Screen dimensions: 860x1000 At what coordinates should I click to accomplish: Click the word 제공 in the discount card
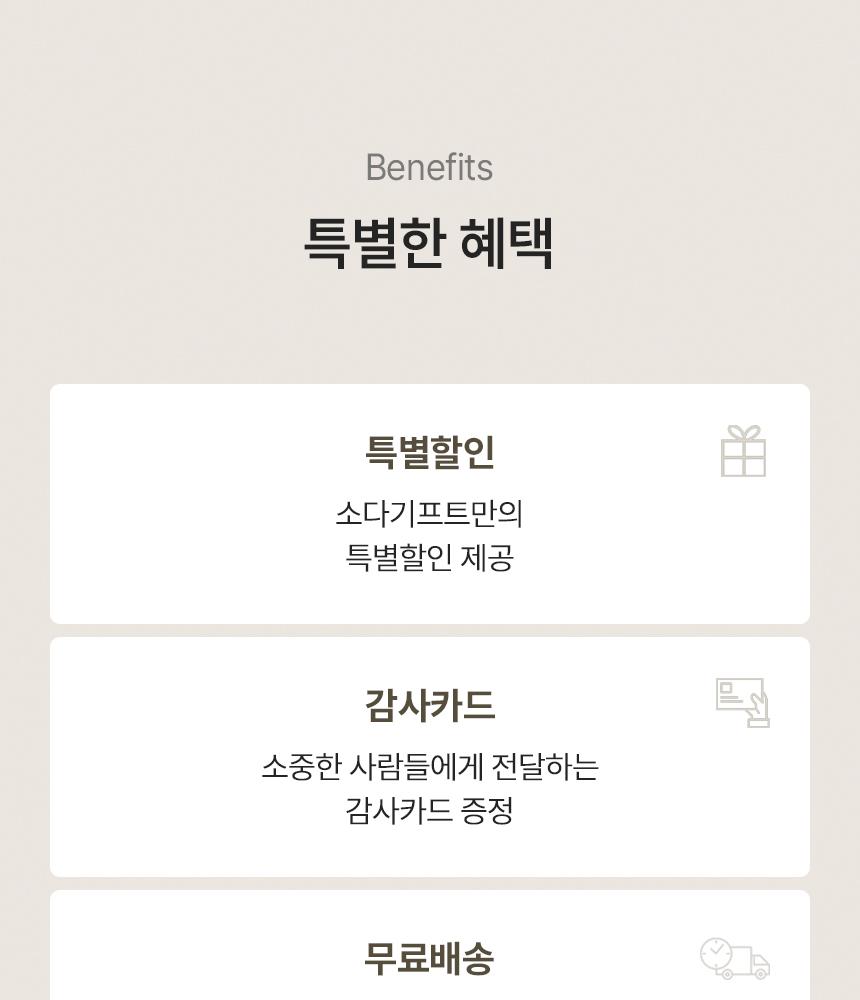tap(487, 558)
